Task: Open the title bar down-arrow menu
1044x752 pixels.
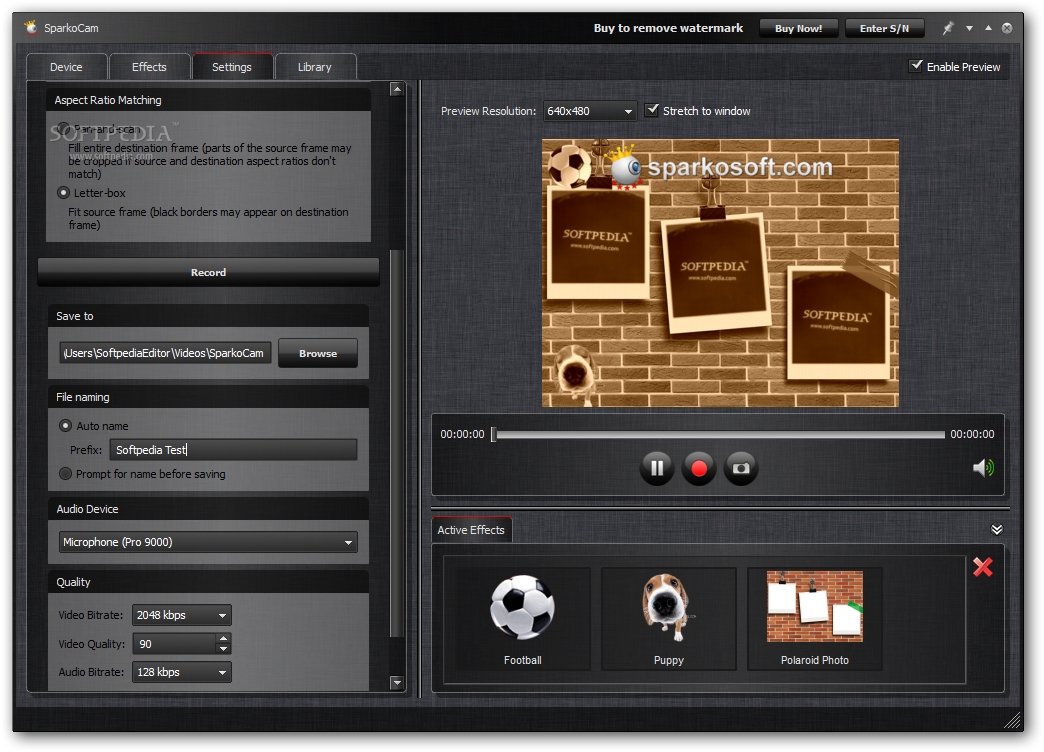Action: (x=969, y=28)
